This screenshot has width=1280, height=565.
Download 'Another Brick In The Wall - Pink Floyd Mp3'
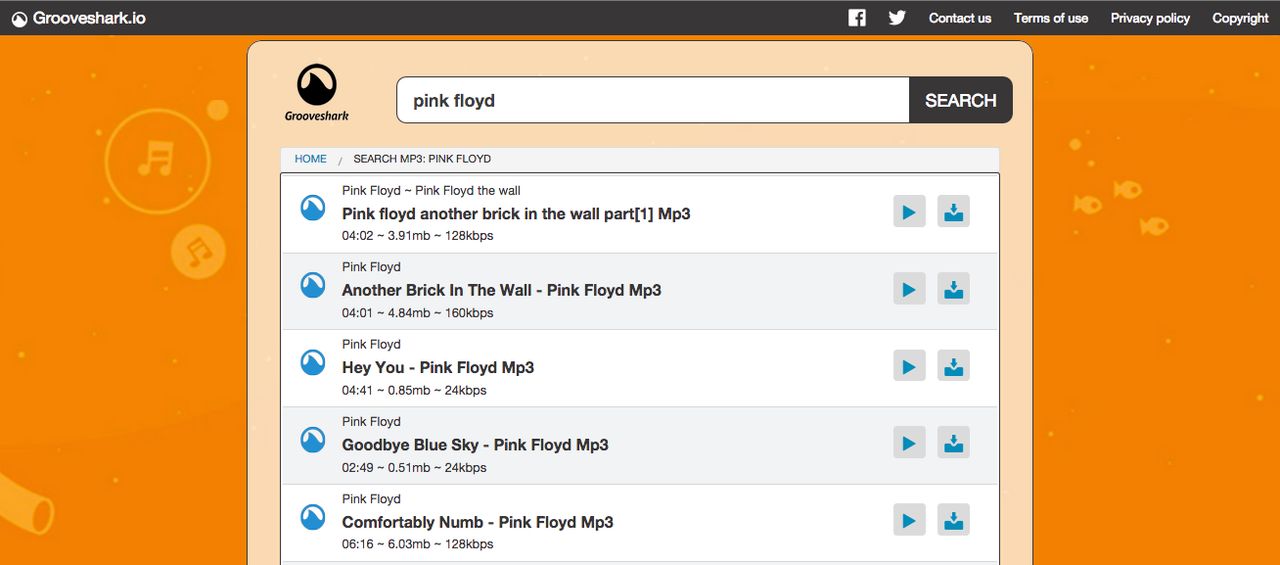pos(954,289)
